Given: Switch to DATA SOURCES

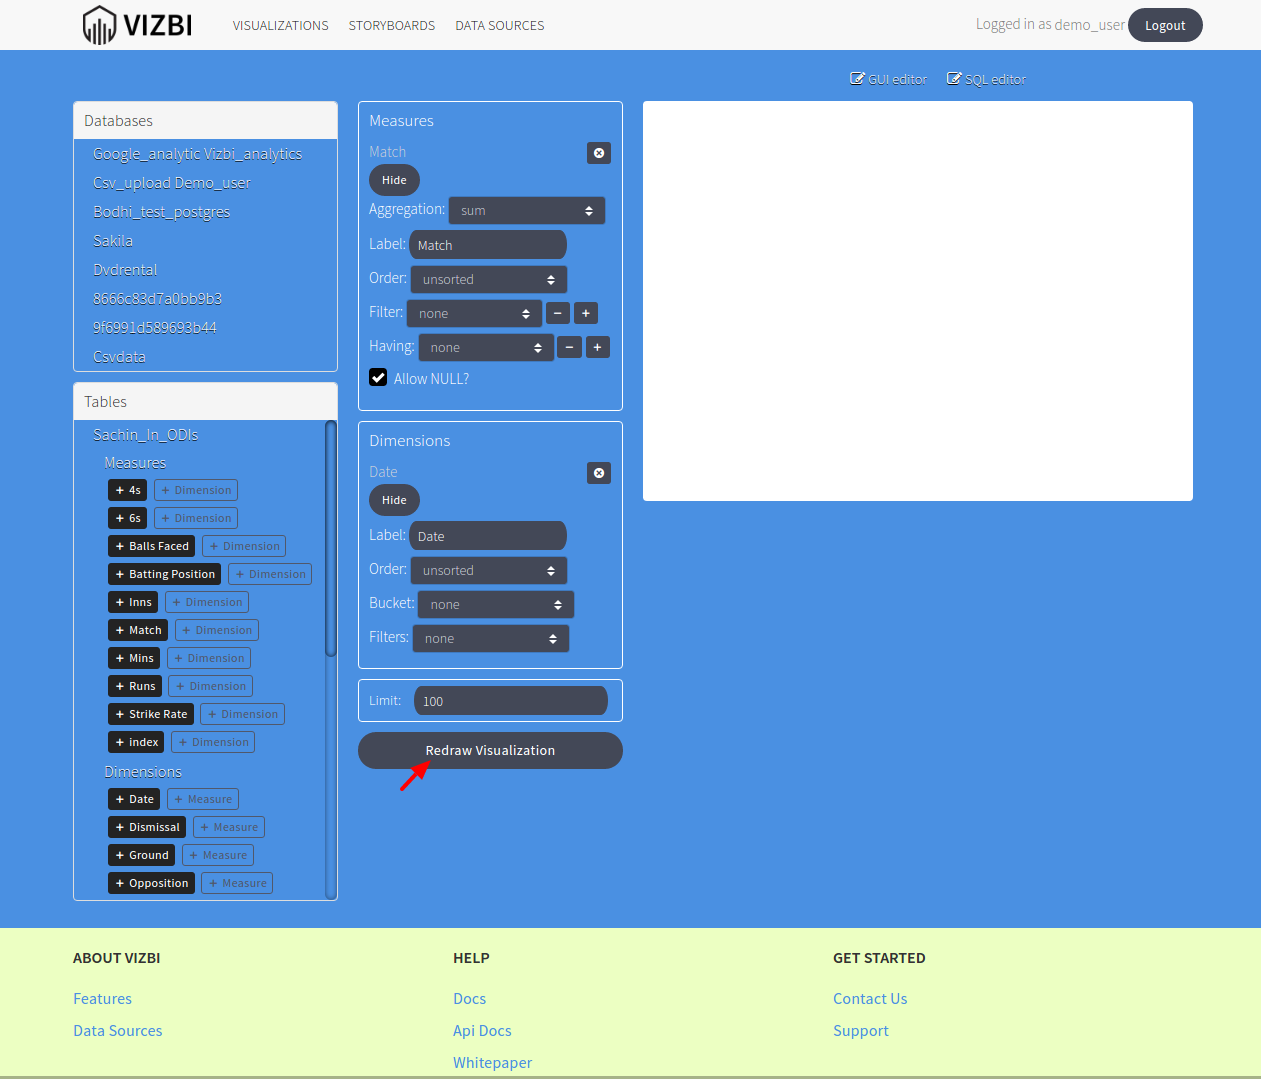Looking at the screenshot, I should tap(499, 25).
